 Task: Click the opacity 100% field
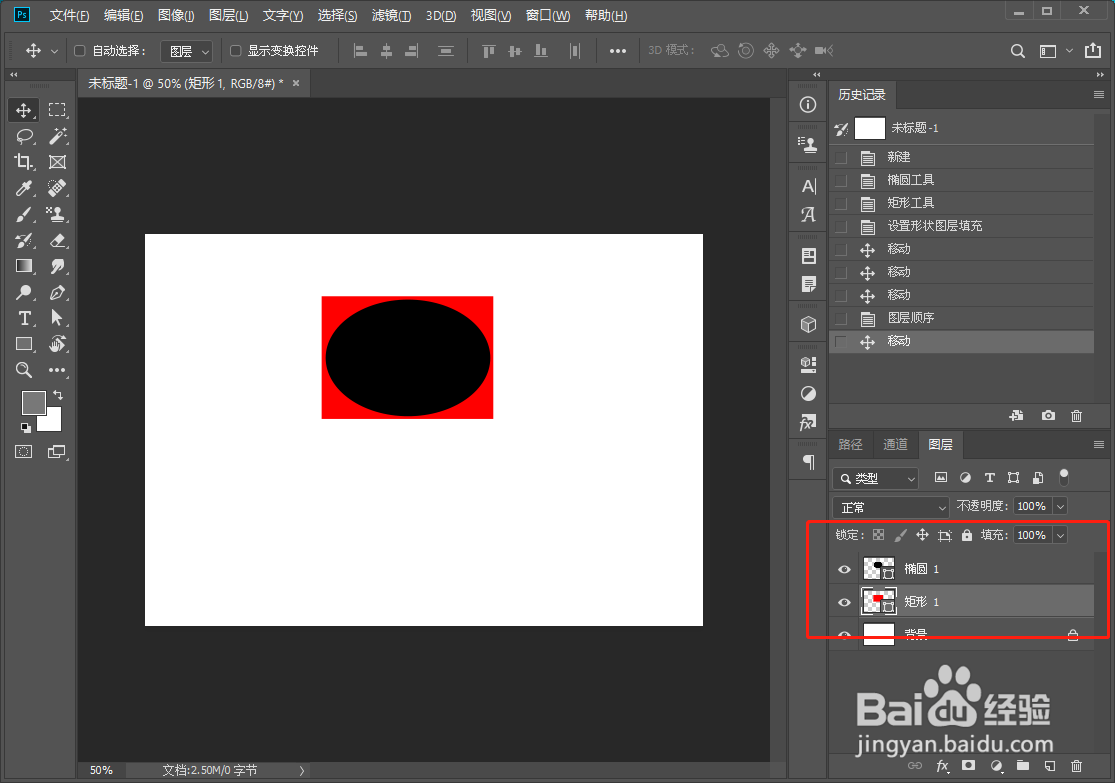pos(1032,506)
